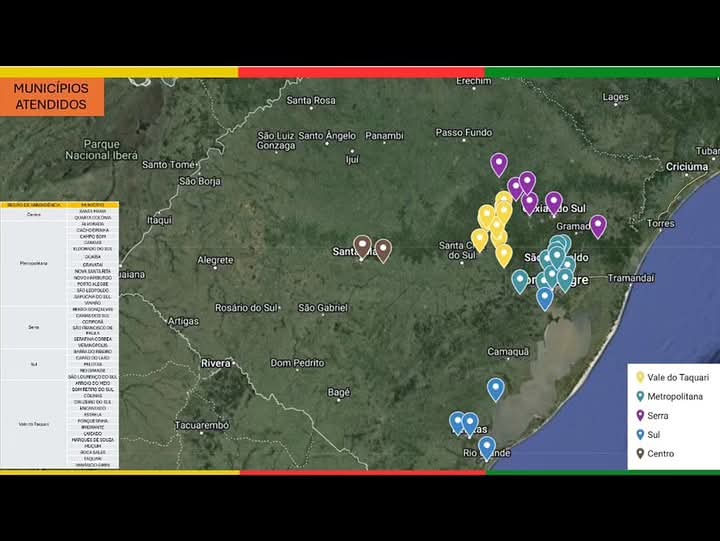Click the Tacuarembó label on the map
720x541 pixels.
tap(202, 425)
